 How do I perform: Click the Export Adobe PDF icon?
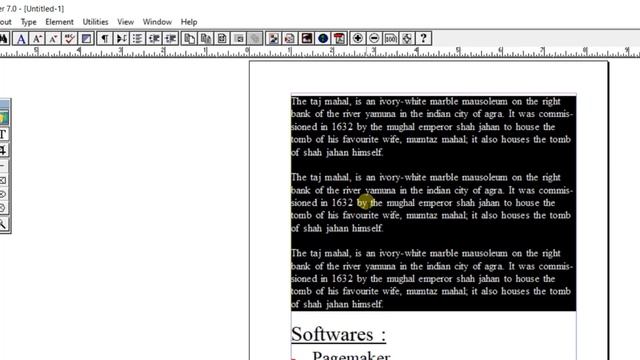339,38
